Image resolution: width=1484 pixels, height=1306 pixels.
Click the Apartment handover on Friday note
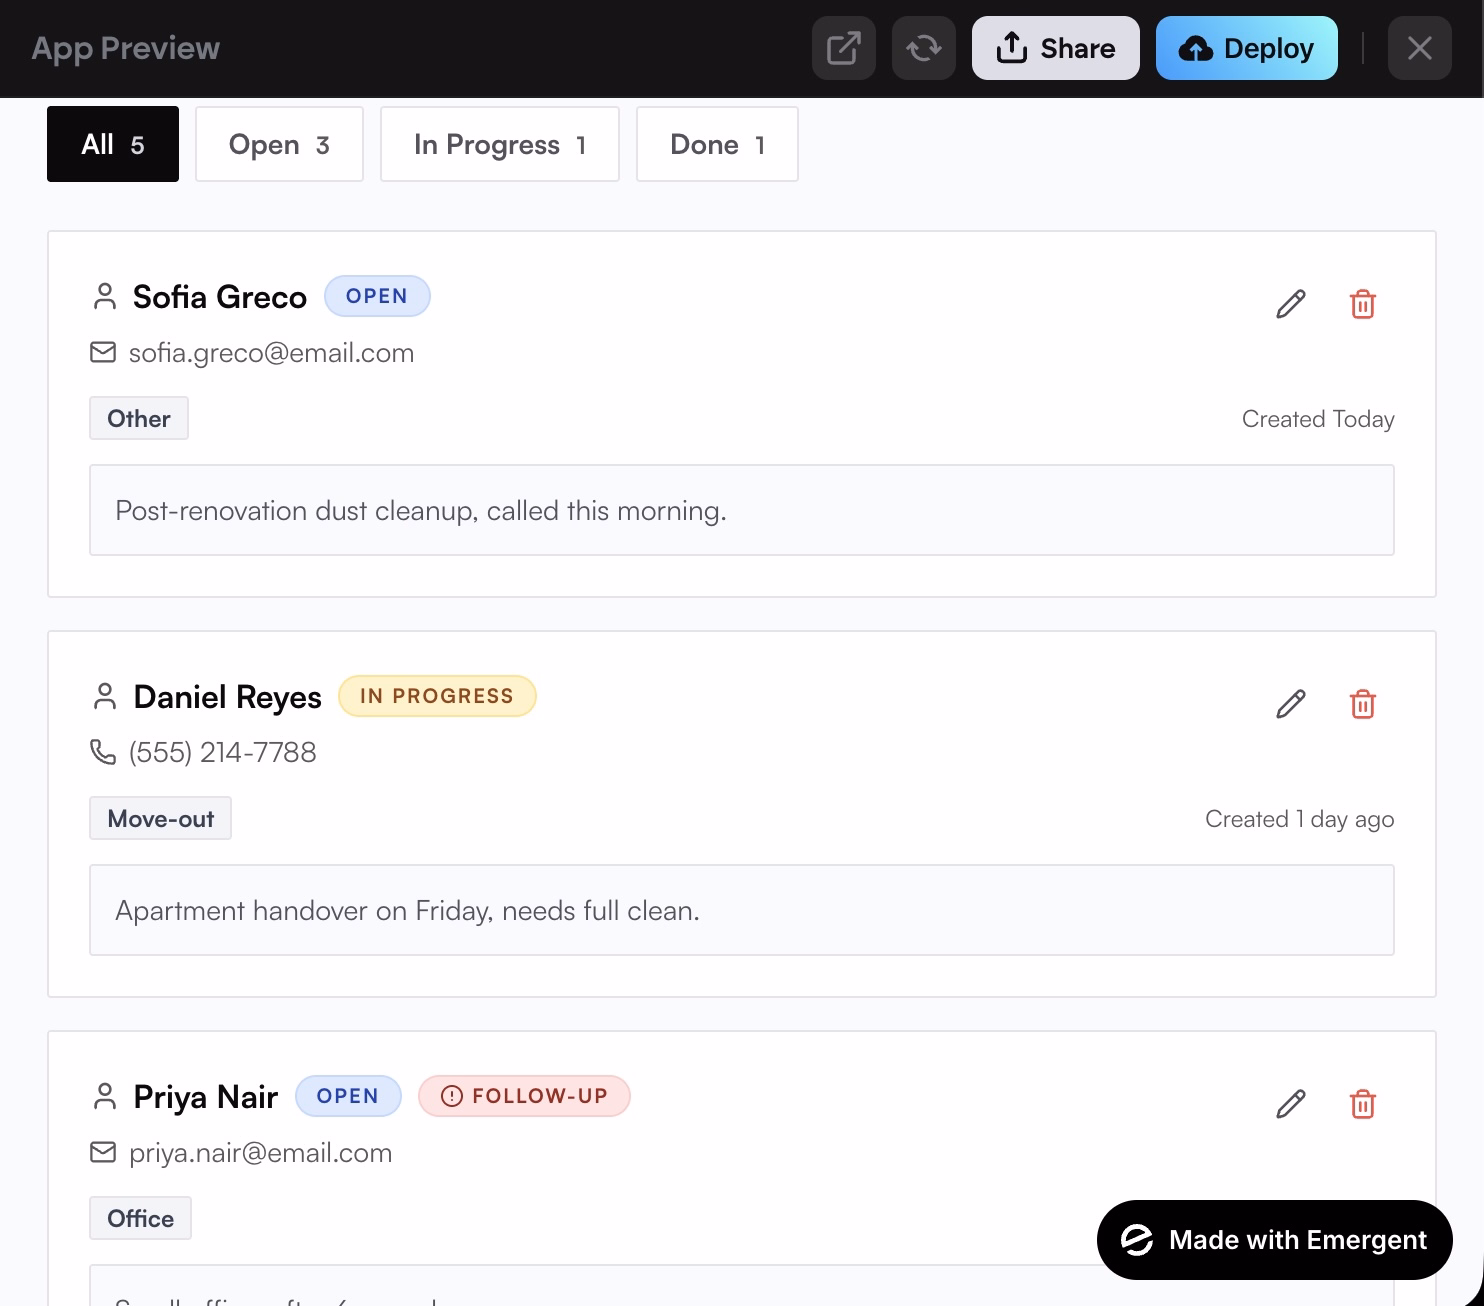coord(742,910)
